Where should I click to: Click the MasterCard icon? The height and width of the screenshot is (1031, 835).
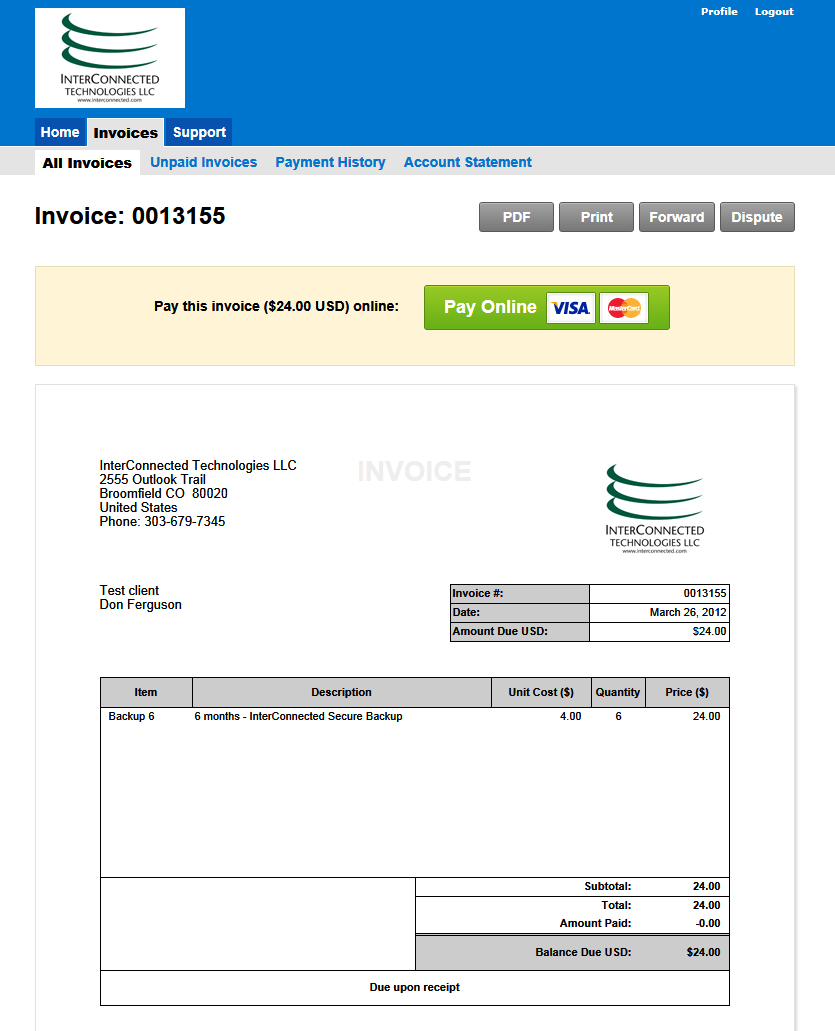[x=624, y=308]
